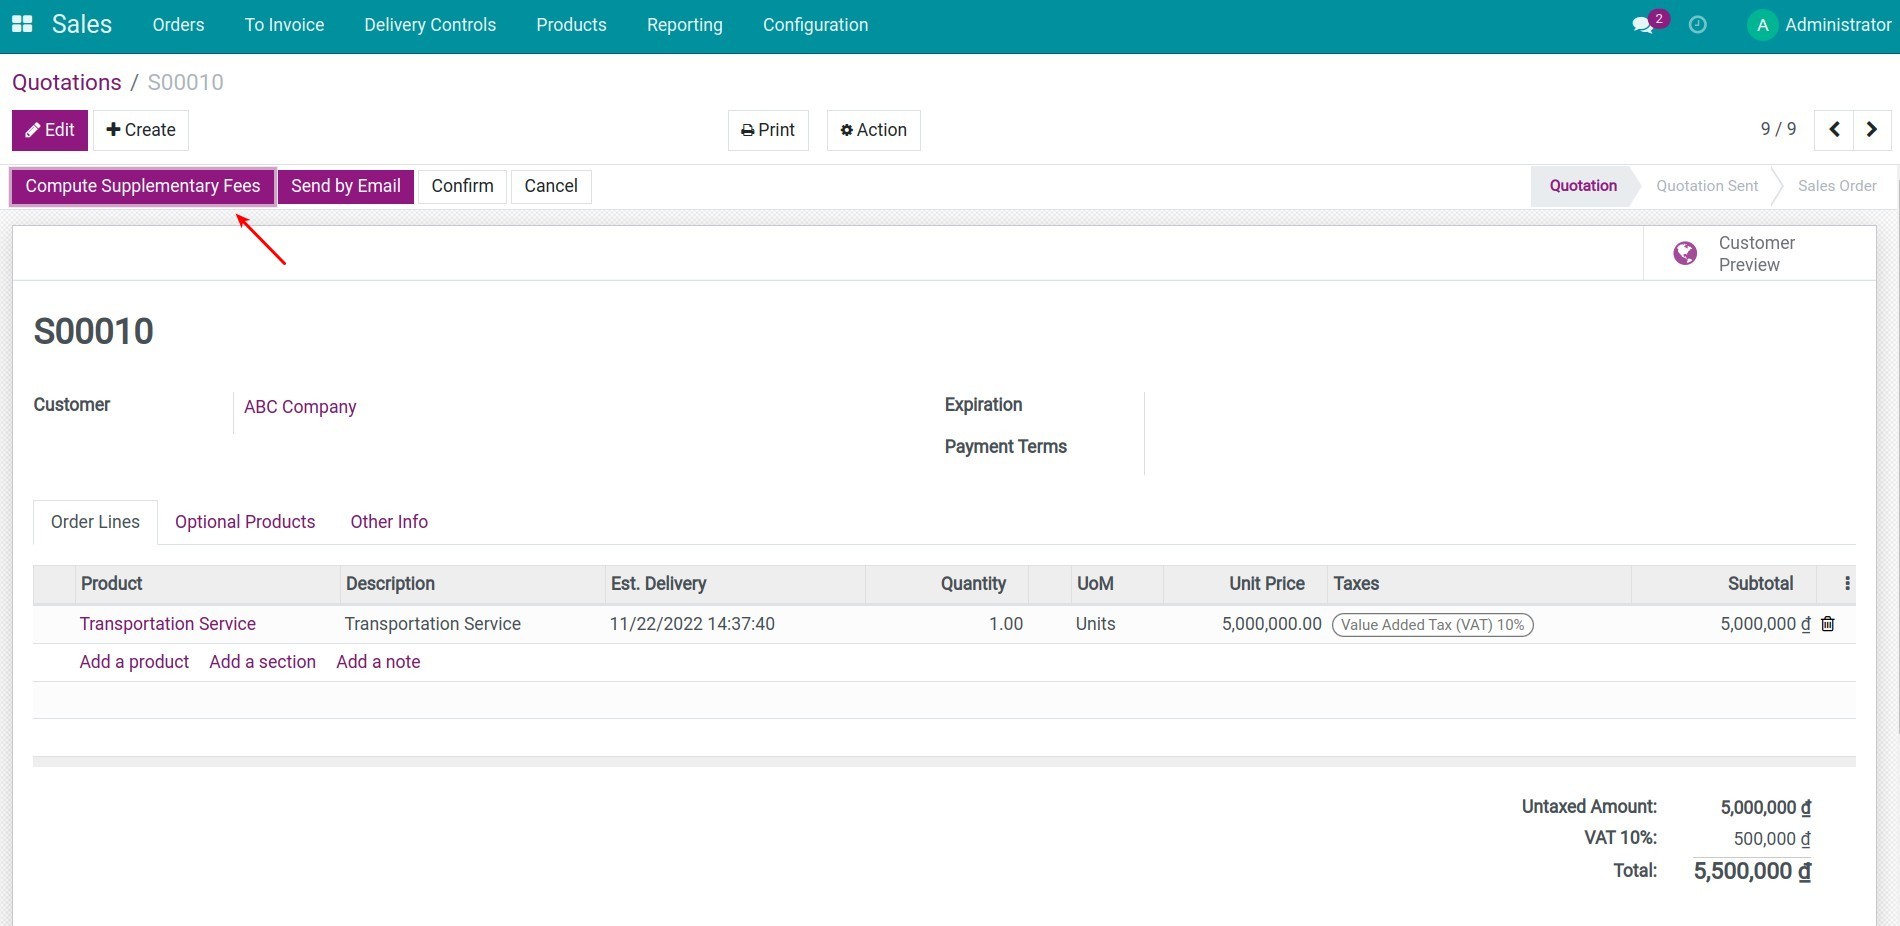
Task: Click Compute Supplementary Fees button
Action: [143, 186]
